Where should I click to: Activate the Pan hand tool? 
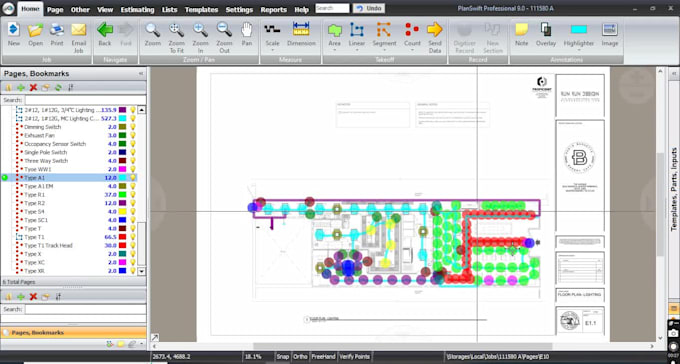pyautogui.click(x=247, y=30)
